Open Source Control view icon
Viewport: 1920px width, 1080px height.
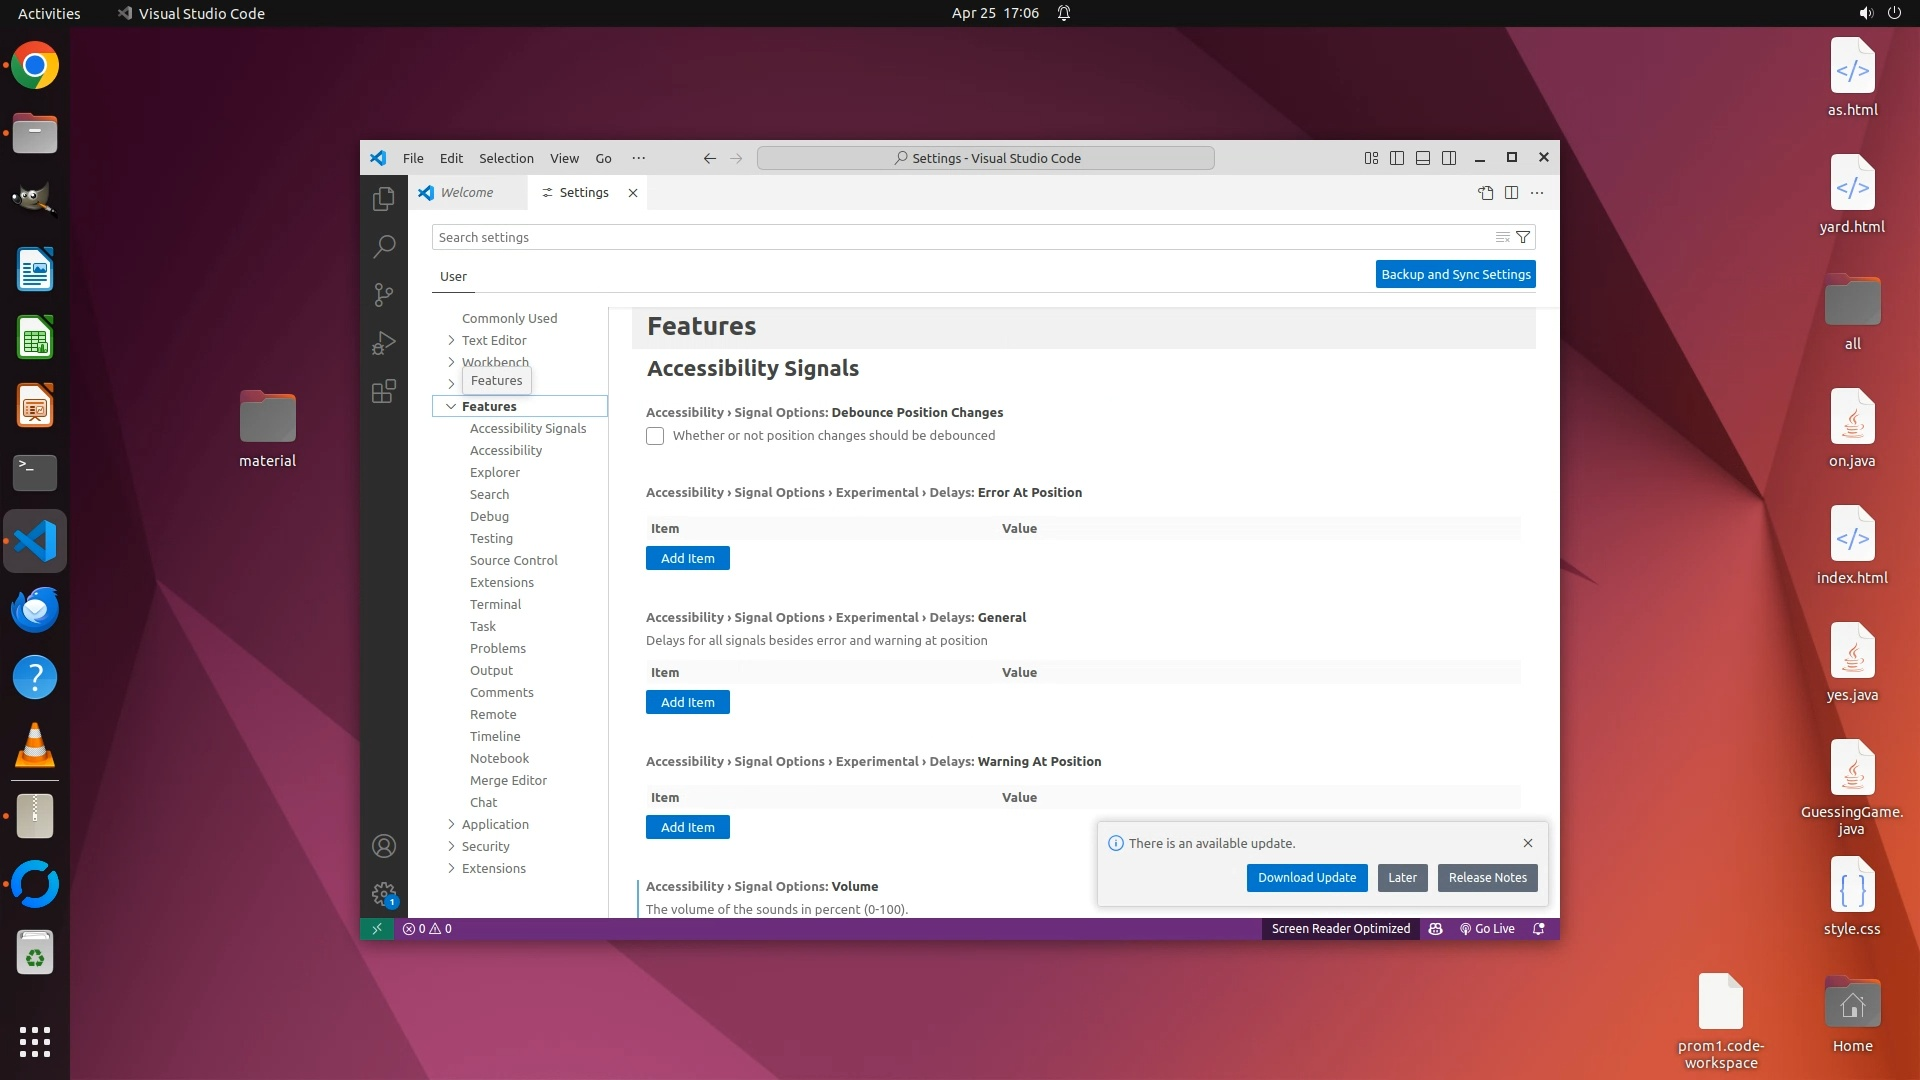384,294
